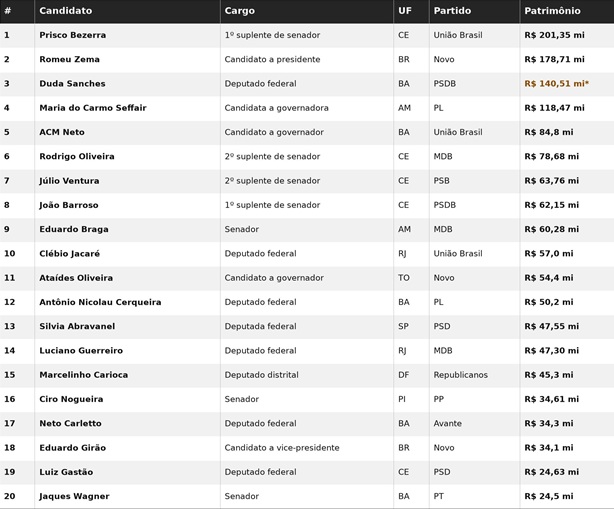Viewport: 614px width, 509px height.
Task: Click the value R$ 78,68 mi
Action: (x=552, y=156)
